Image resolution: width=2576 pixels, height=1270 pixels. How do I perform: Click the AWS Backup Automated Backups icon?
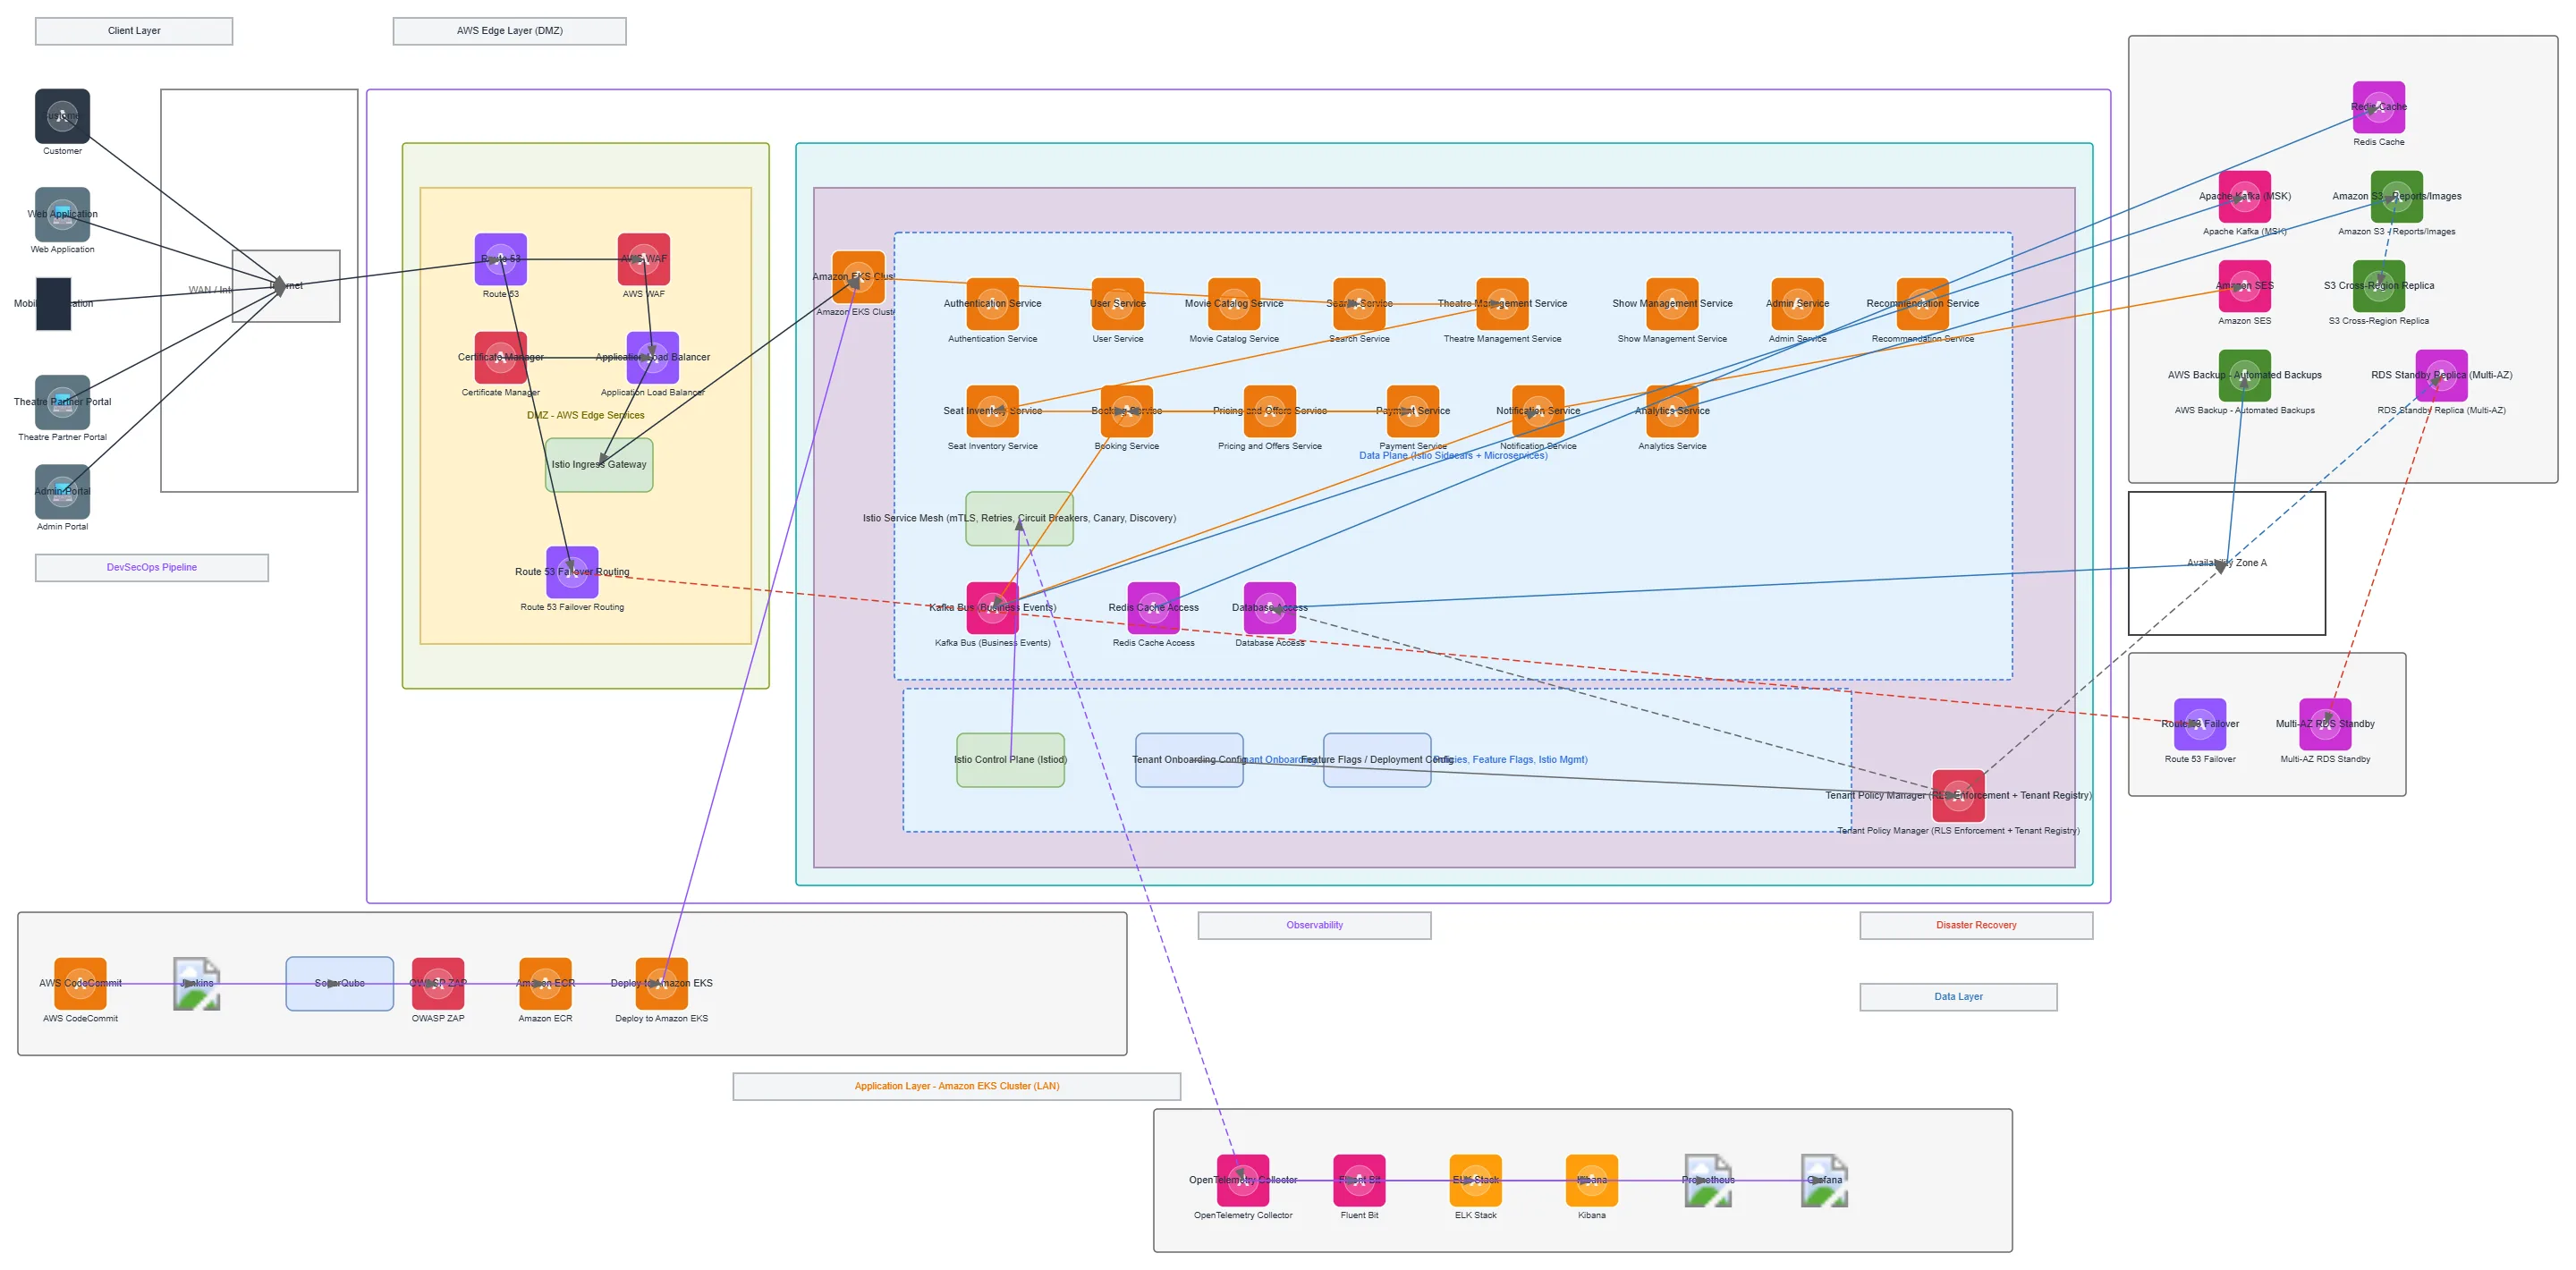click(2244, 375)
